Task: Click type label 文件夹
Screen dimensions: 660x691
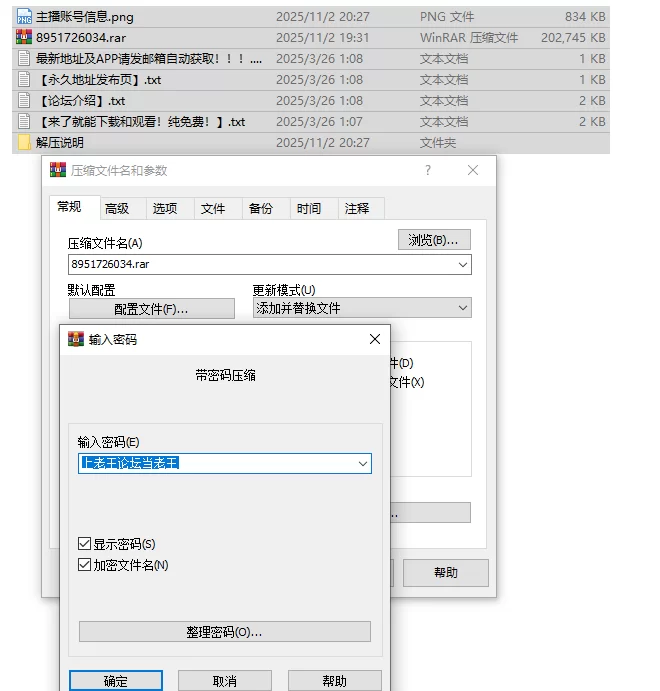Action: pos(438,143)
